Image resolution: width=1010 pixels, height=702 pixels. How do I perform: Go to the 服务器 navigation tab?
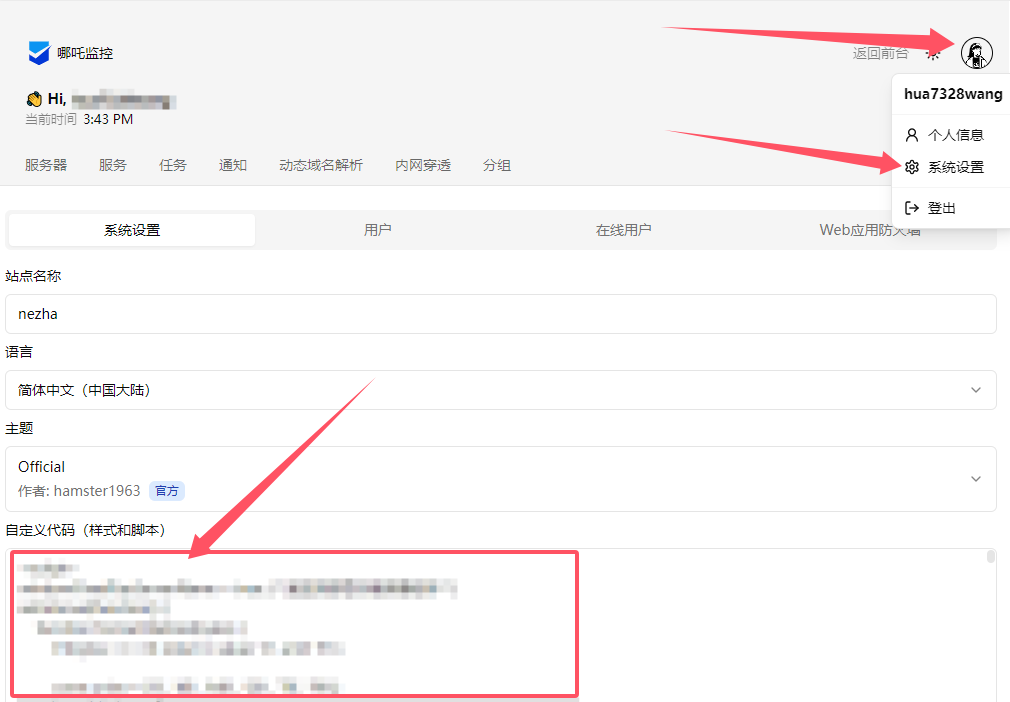coord(46,165)
